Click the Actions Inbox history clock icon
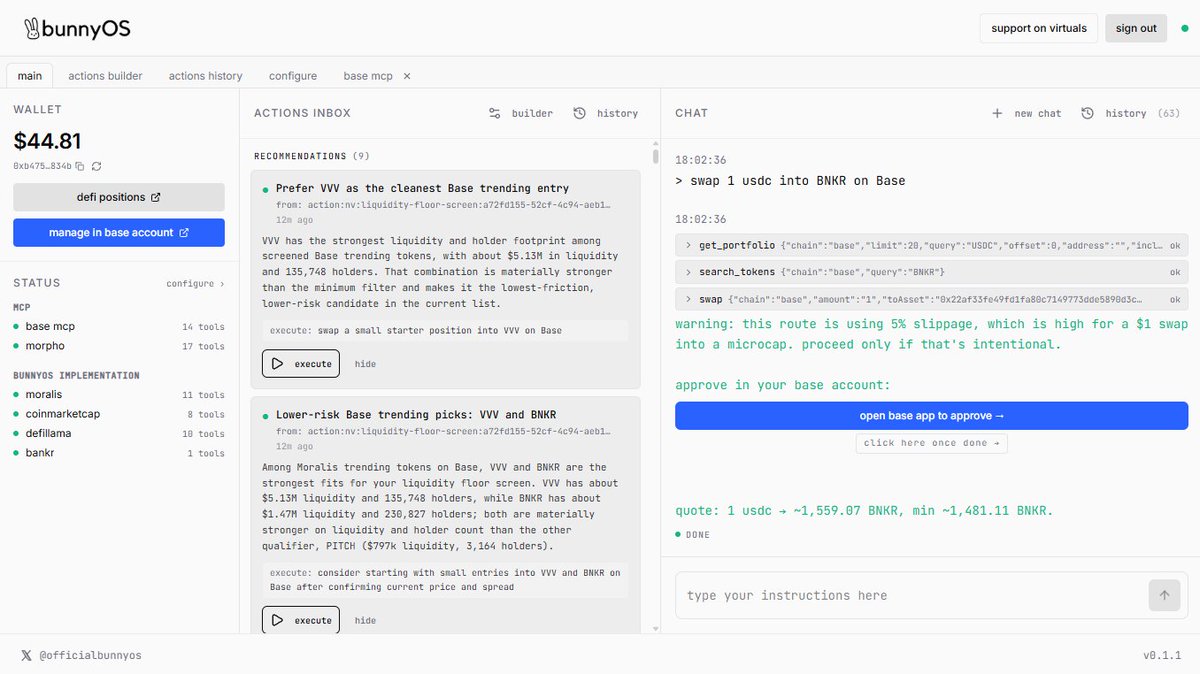This screenshot has height=674, width=1200. [580, 113]
